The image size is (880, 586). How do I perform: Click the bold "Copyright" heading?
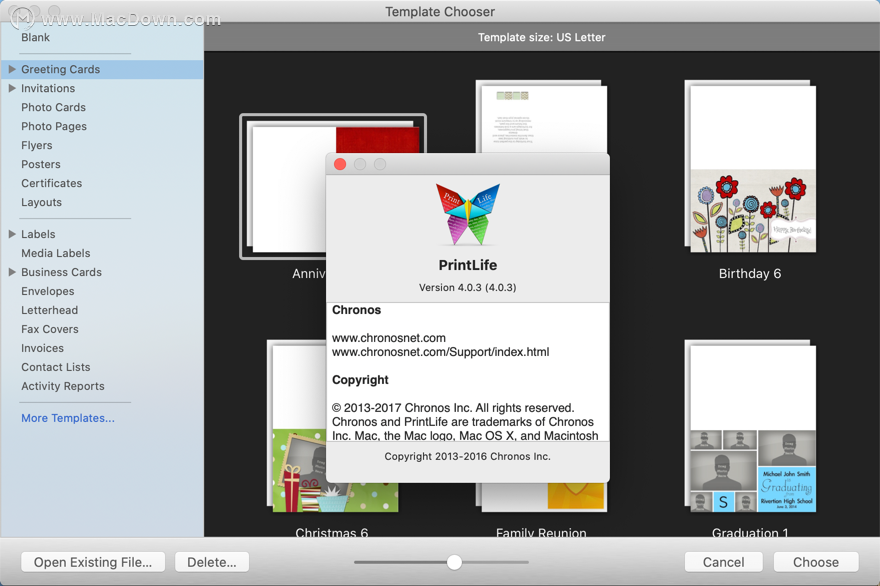point(360,380)
